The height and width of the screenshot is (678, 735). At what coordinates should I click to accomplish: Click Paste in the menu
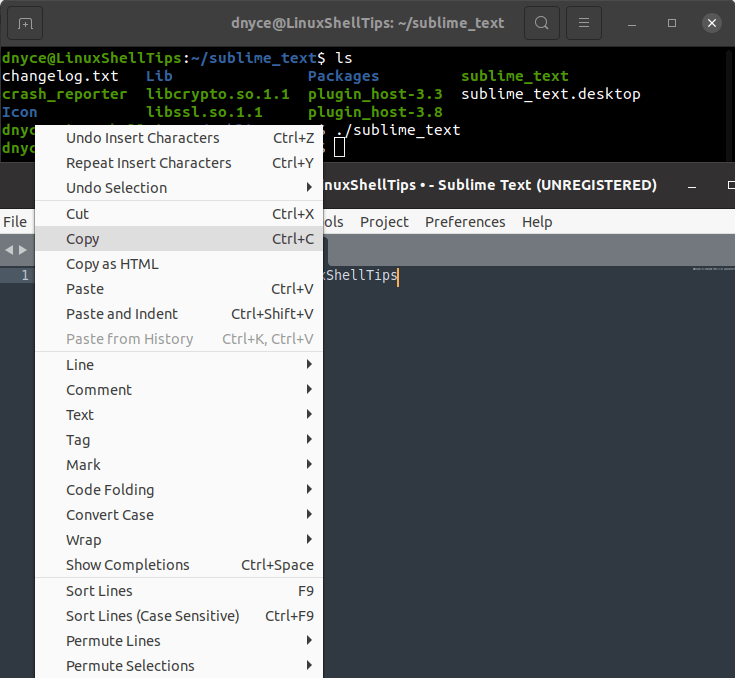pyautogui.click(x=179, y=289)
